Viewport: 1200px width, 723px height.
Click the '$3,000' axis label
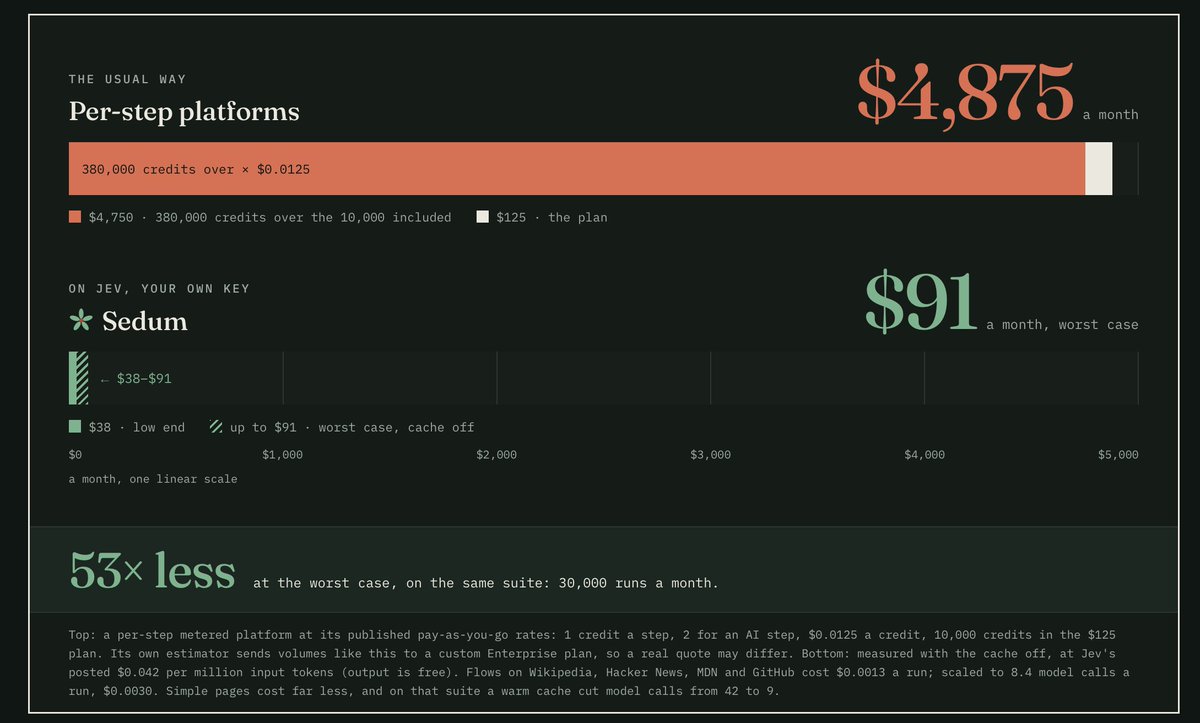pyautogui.click(x=710, y=455)
